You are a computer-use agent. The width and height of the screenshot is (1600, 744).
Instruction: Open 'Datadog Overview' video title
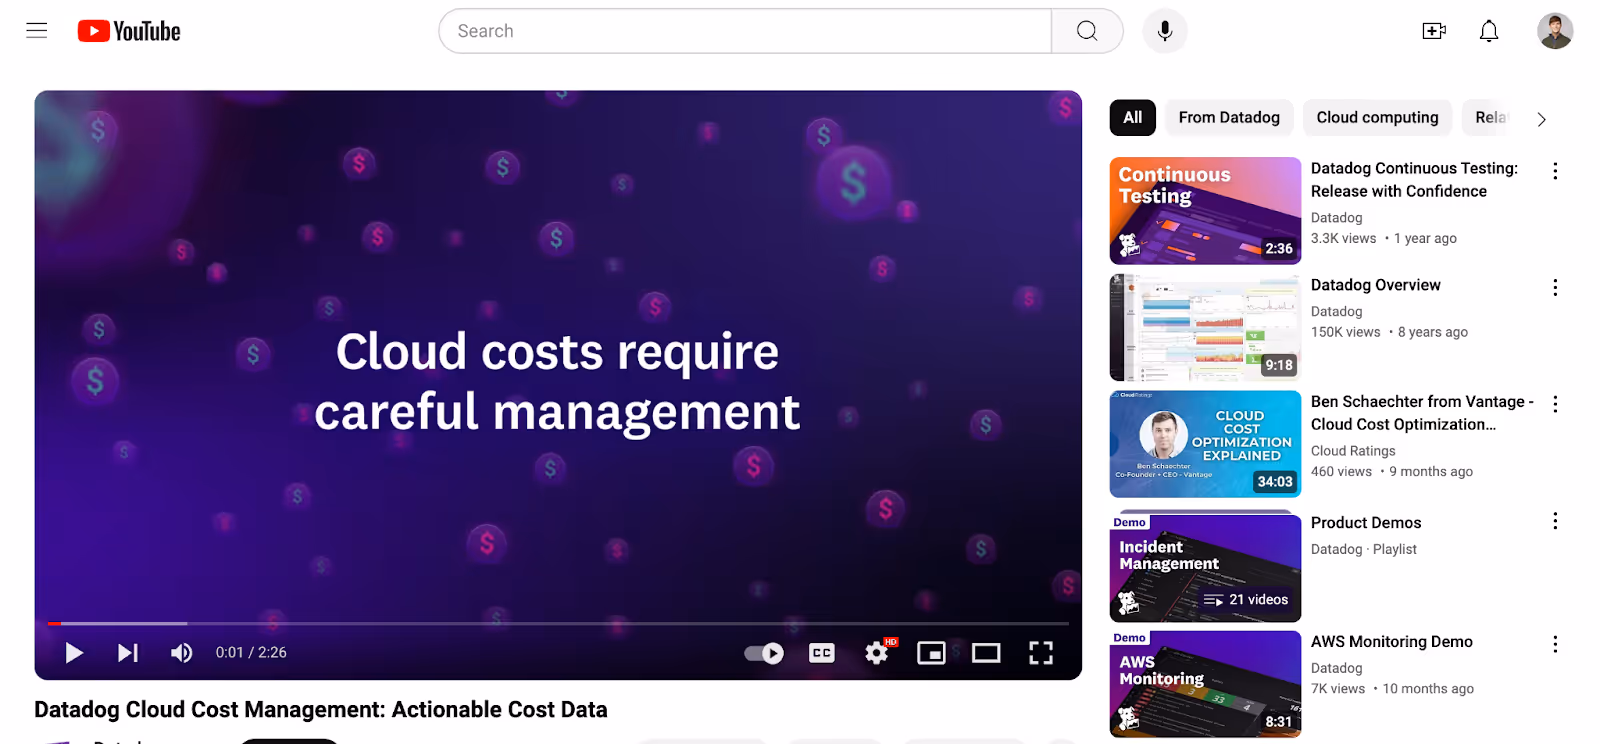[x=1376, y=285]
